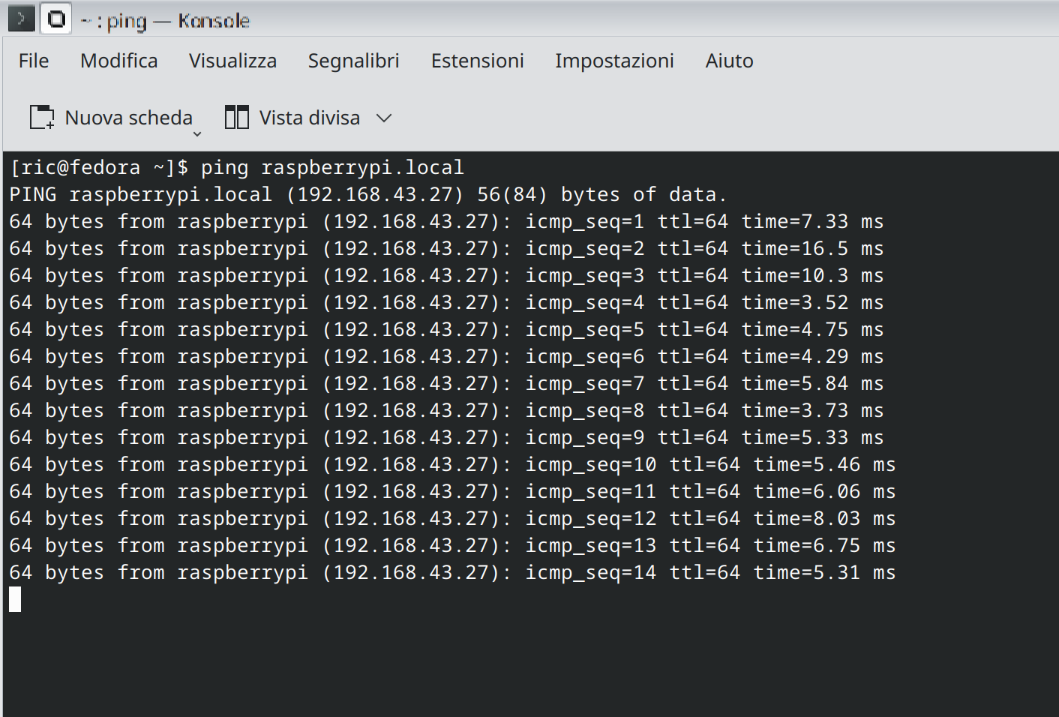Open the Aiuto menu
The height and width of the screenshot is (717, 1059).
point(729,61)
